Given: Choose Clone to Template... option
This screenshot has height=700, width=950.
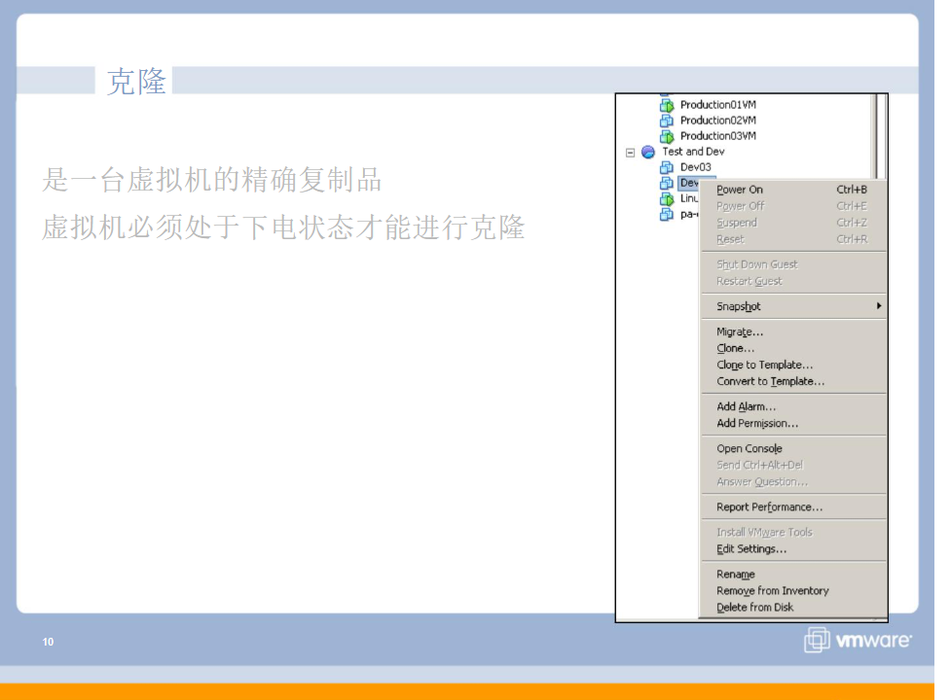Looking at the screenshot, I should (x=764, y=365).
